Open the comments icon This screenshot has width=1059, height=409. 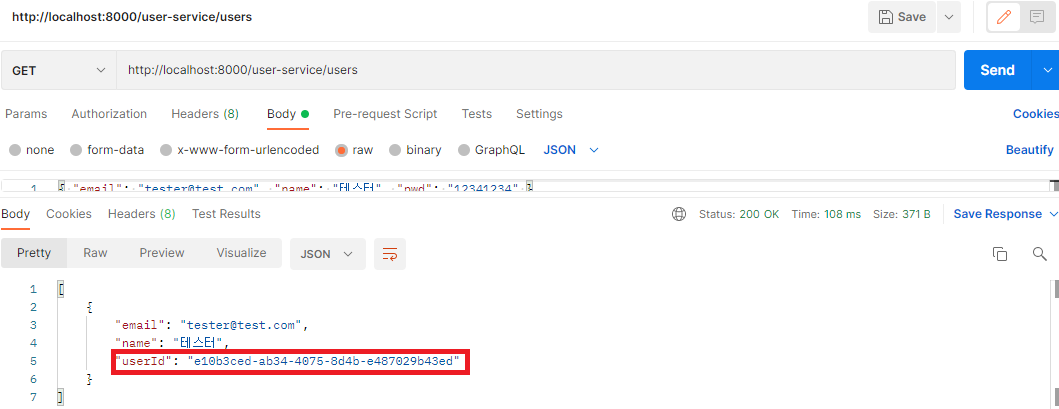(x=1037, y=17)
